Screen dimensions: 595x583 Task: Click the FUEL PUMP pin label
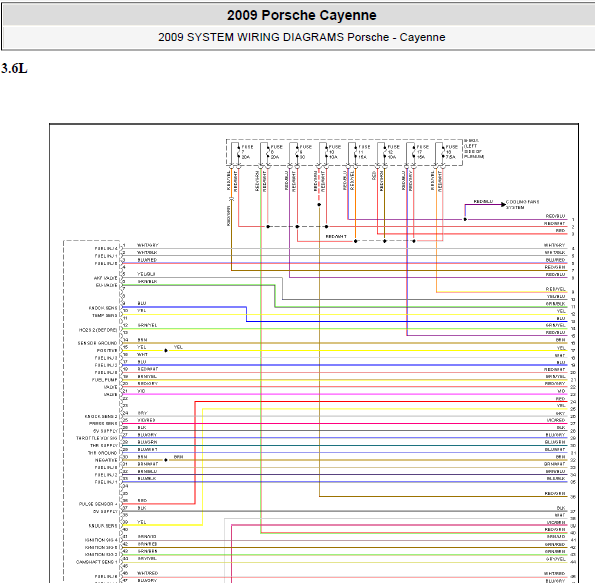(104, 380)
